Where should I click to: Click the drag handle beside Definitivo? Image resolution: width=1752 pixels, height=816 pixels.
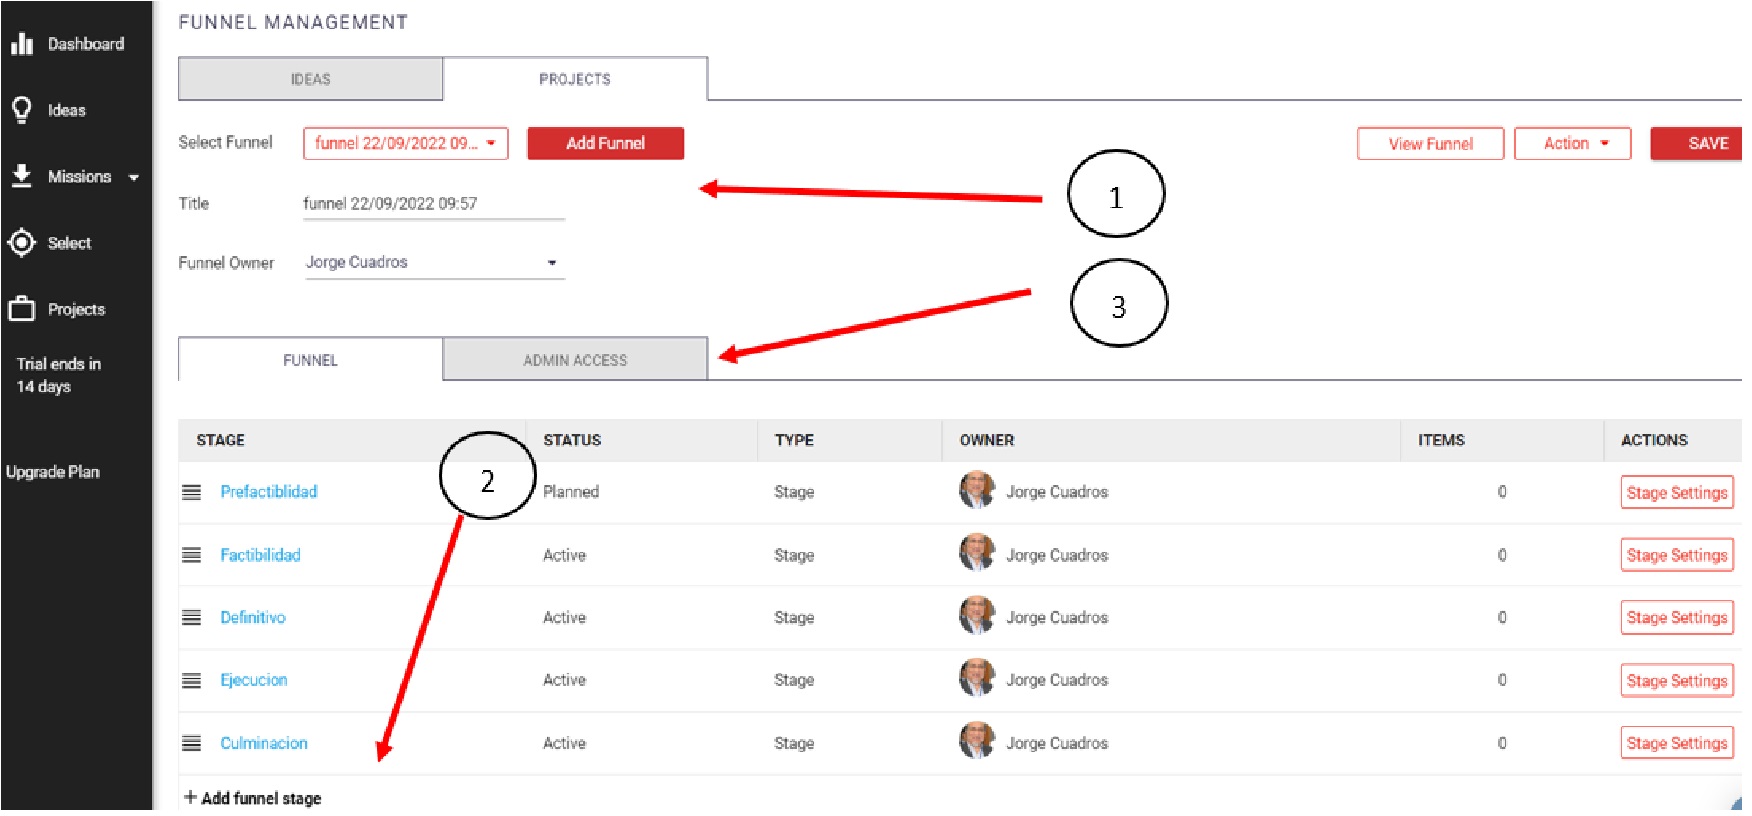click(192, 618)
